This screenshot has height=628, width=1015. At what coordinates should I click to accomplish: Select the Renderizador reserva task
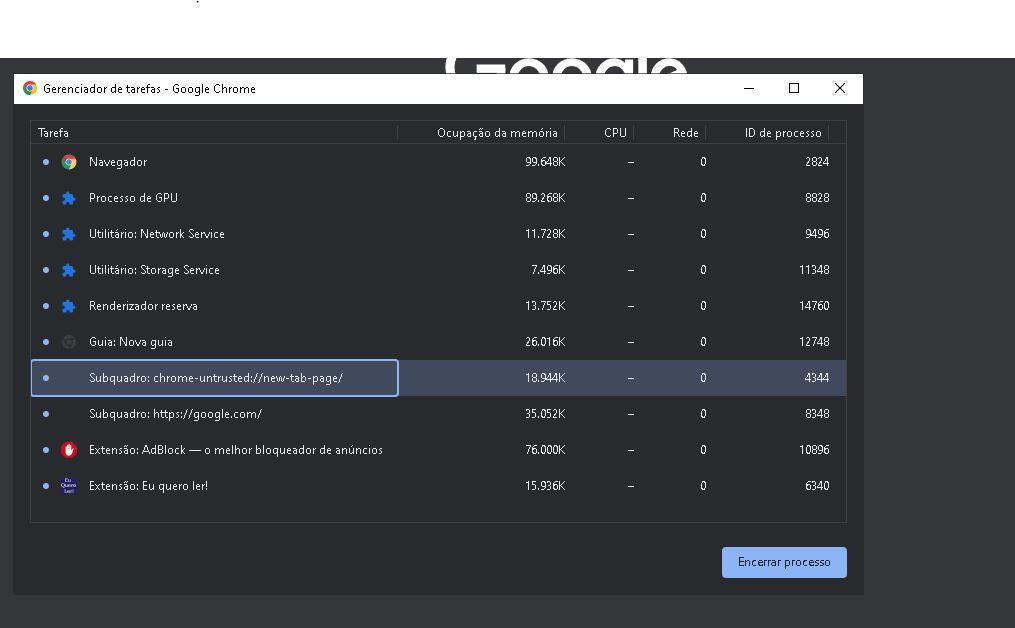438,306
